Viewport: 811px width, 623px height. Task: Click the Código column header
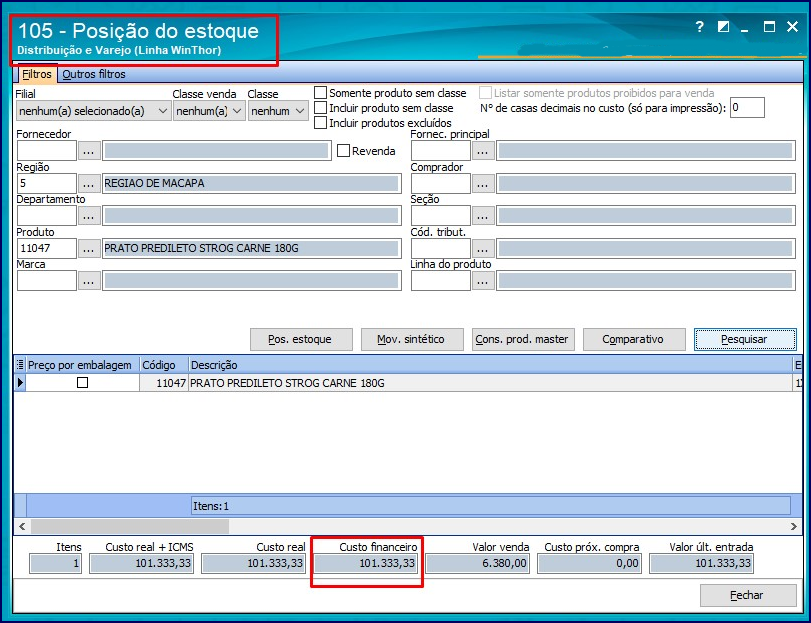coord(163,365)
